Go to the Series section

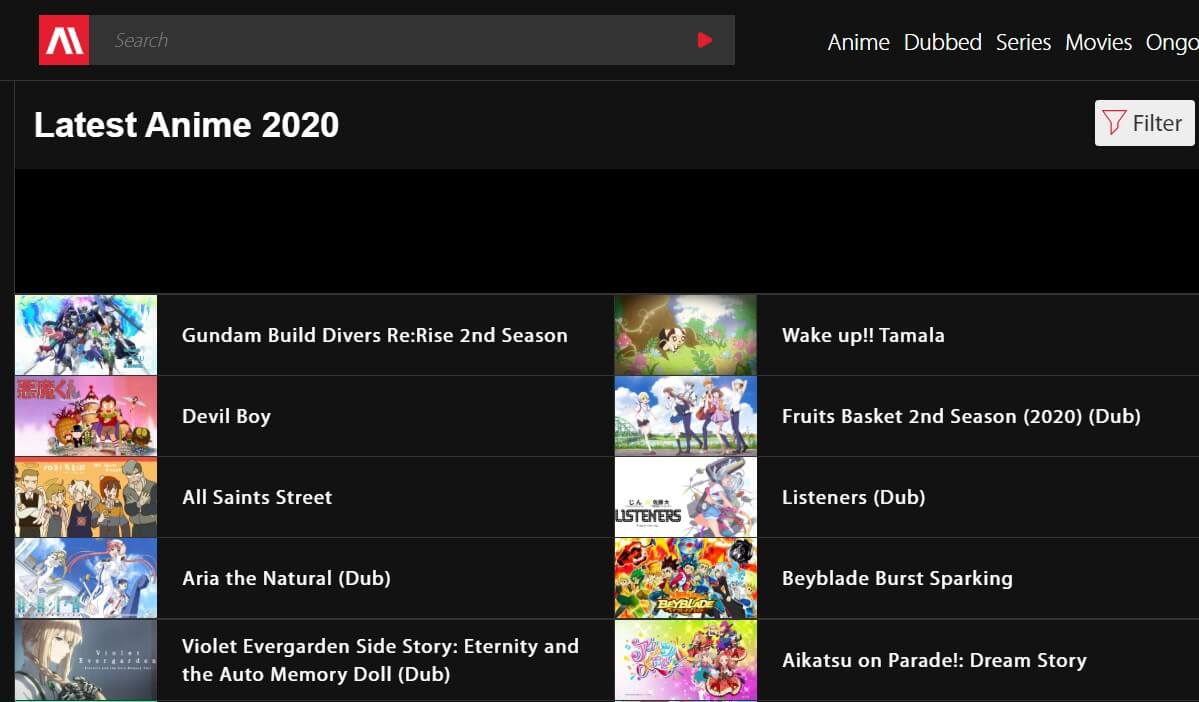click(1023, 42)
